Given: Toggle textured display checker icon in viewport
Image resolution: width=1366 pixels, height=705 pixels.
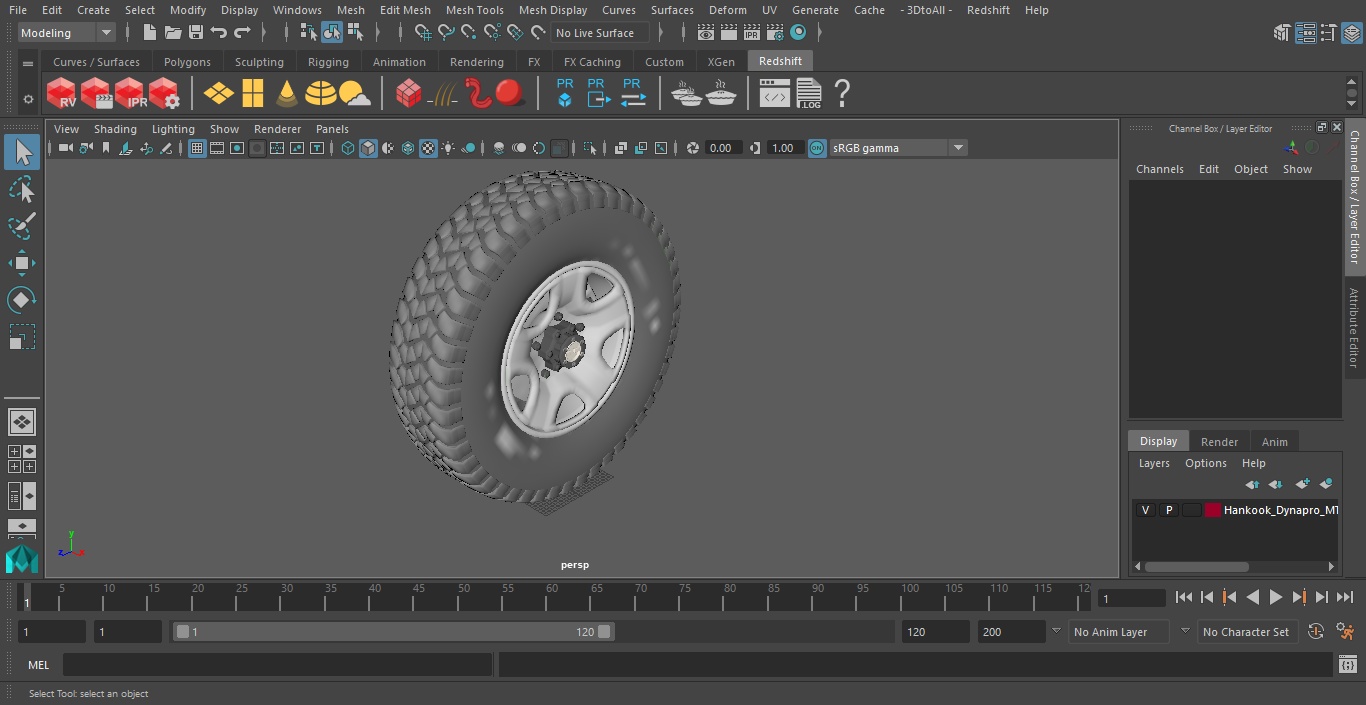Looking at the screenshot, I should coord(428,148).
